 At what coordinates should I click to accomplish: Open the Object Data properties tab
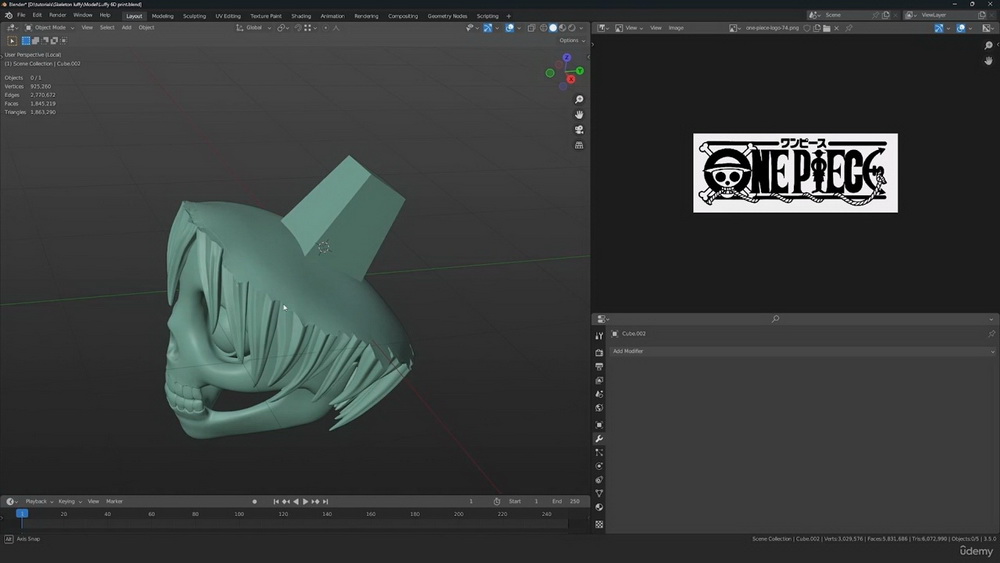pyautogui.click(x=599, y=494)
